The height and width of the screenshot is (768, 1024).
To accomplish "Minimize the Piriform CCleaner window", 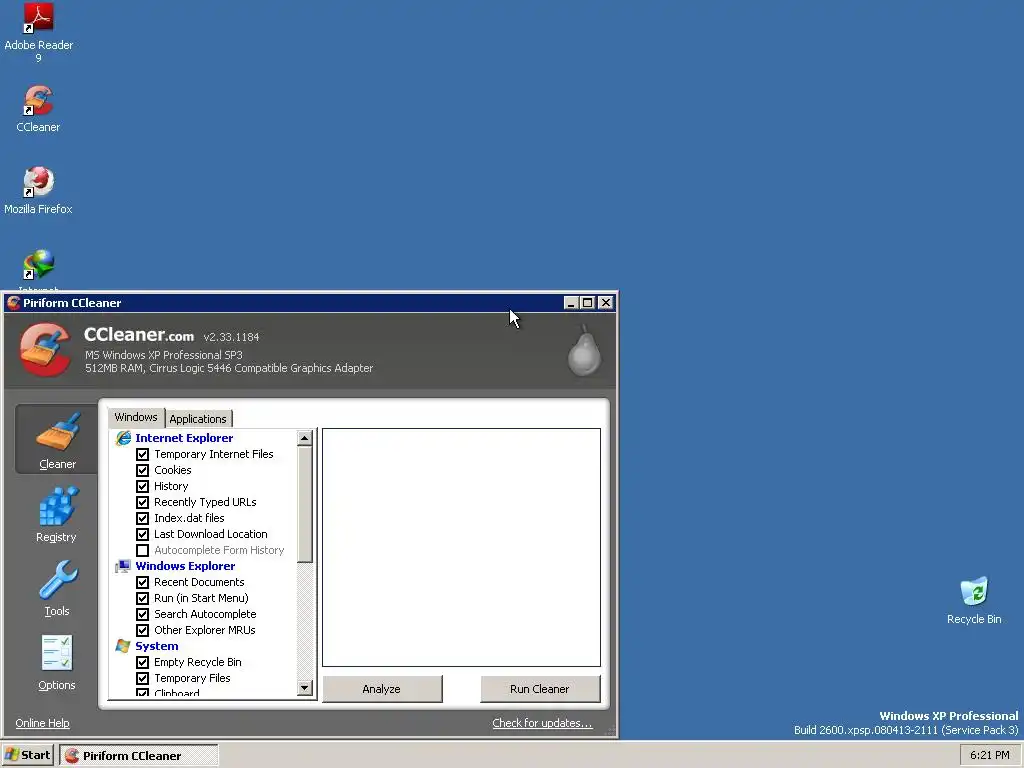I will tap(571, 303).
